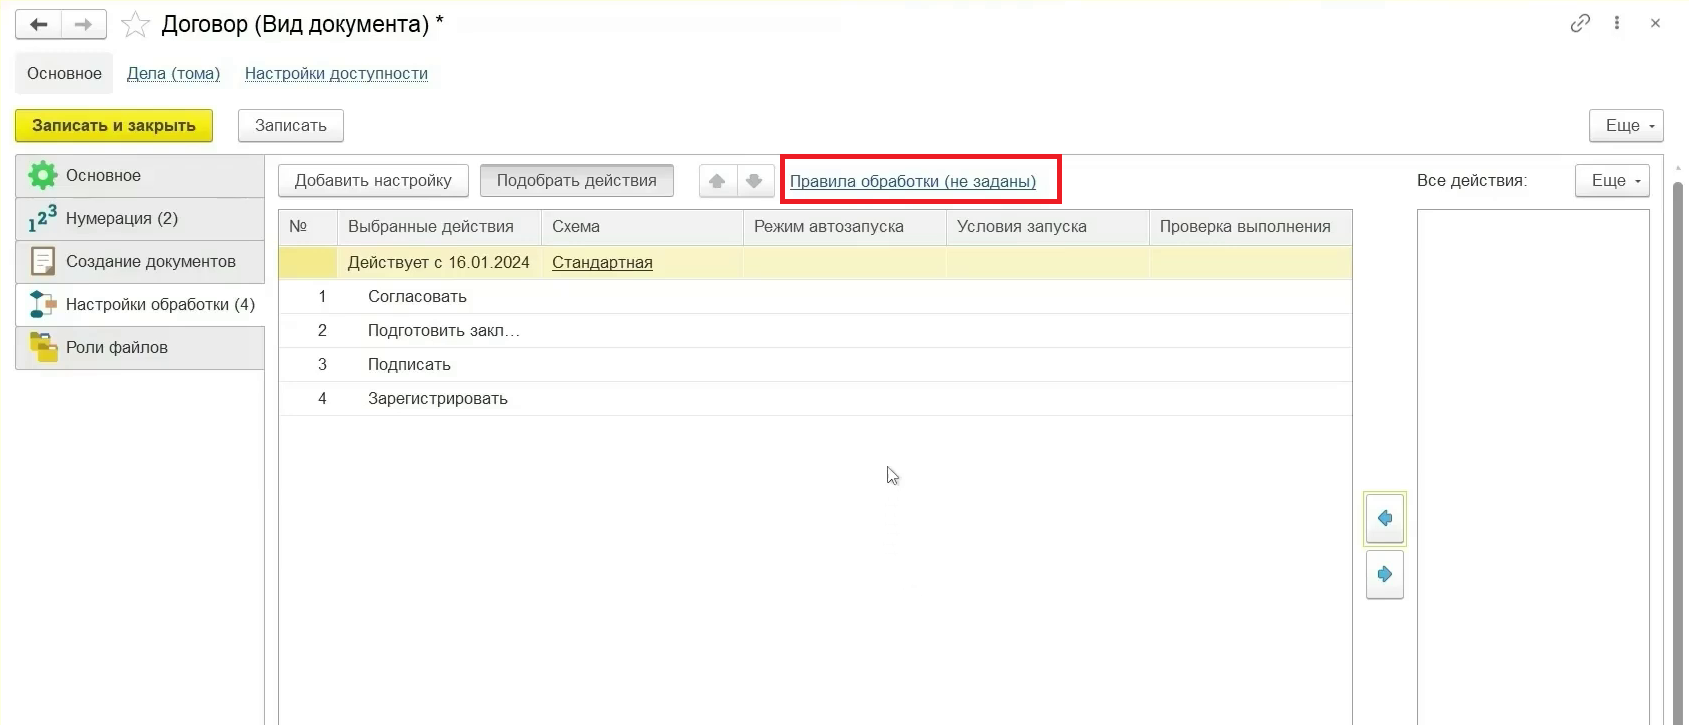Viewport: 1689px width, 725px height.
Task: Remove action using right blue arrow
Action: tap(1385, 575)
